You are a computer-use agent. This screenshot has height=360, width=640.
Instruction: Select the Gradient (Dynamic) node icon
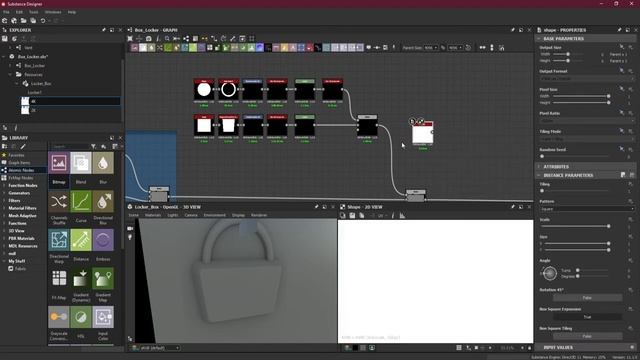(81, 278)
